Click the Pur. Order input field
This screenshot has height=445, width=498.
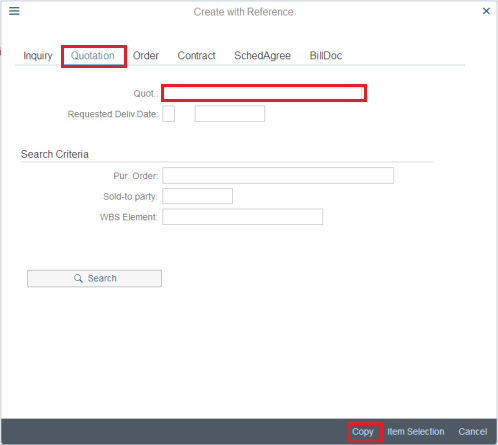[278, 176]
